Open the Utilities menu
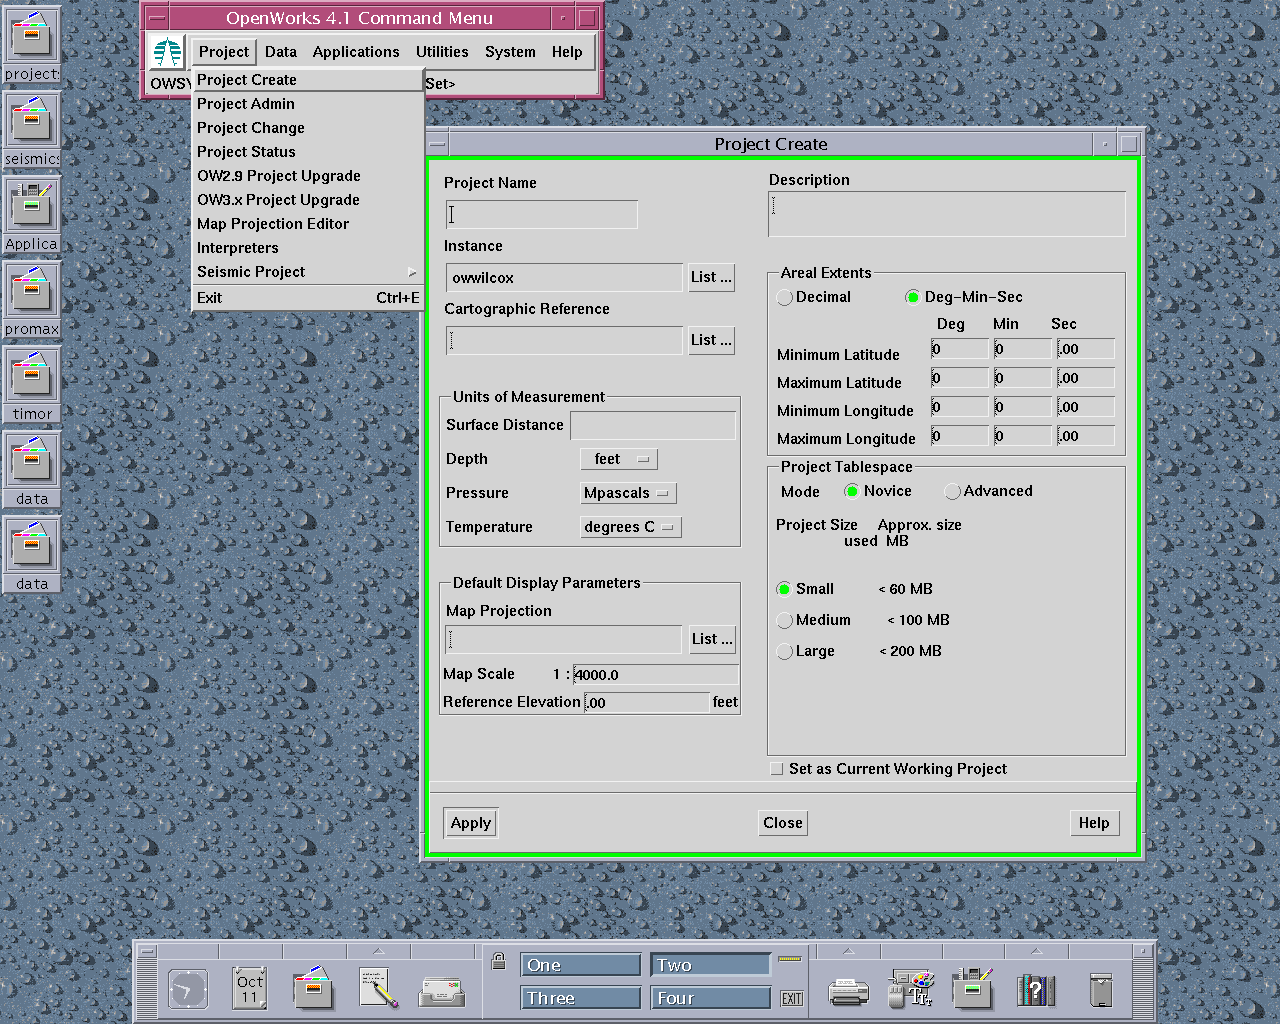 pyautogui.click(x=441, y=52)
